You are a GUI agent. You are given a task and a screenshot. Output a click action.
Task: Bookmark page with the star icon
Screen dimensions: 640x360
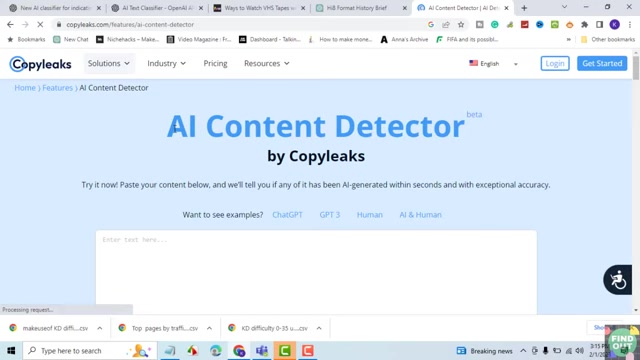(461, 24)
